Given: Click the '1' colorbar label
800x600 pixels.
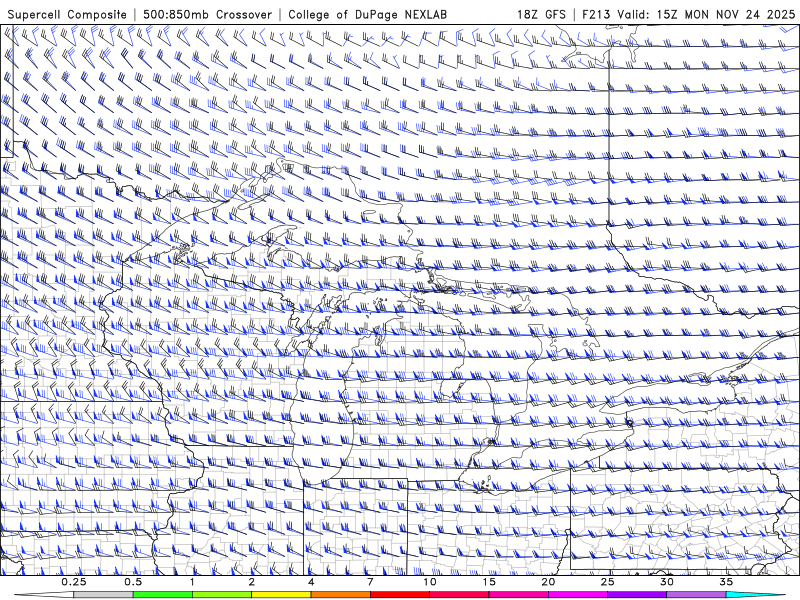Looking at the screenshot, I should coord(192,582).
